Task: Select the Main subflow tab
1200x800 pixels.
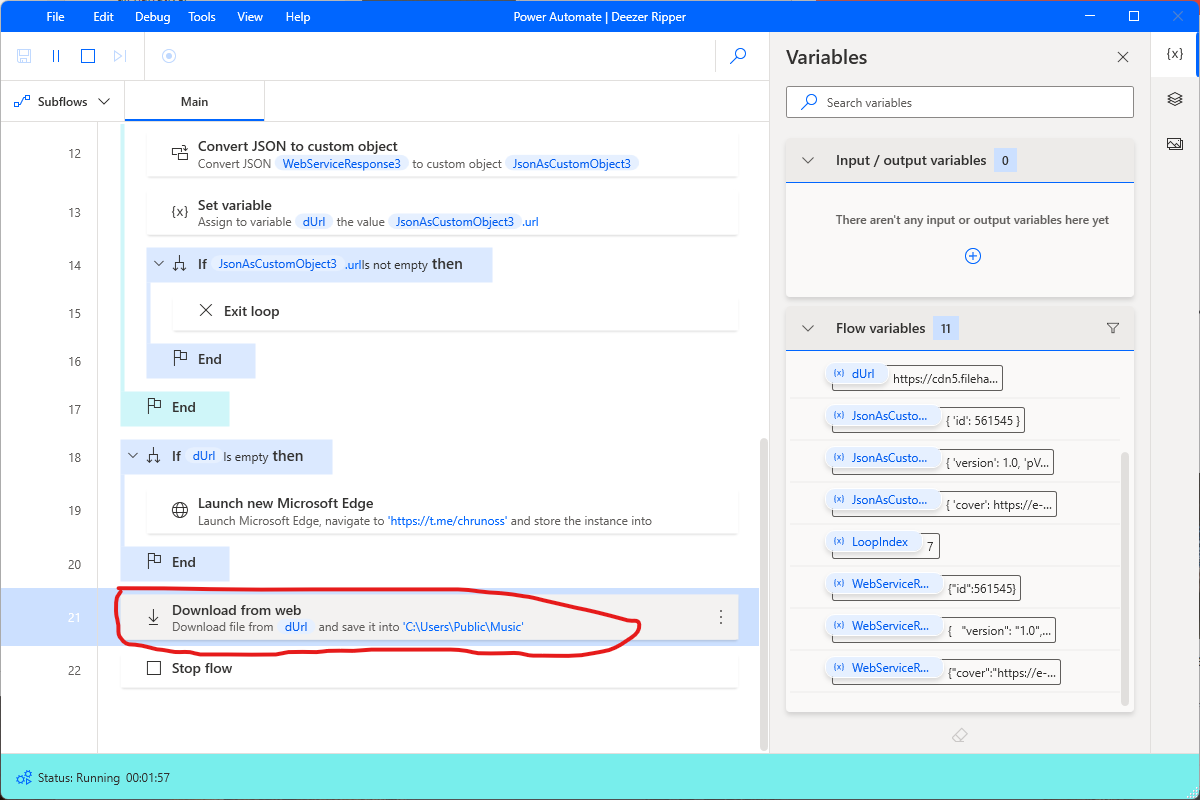Action: click(x=194, y=101)
